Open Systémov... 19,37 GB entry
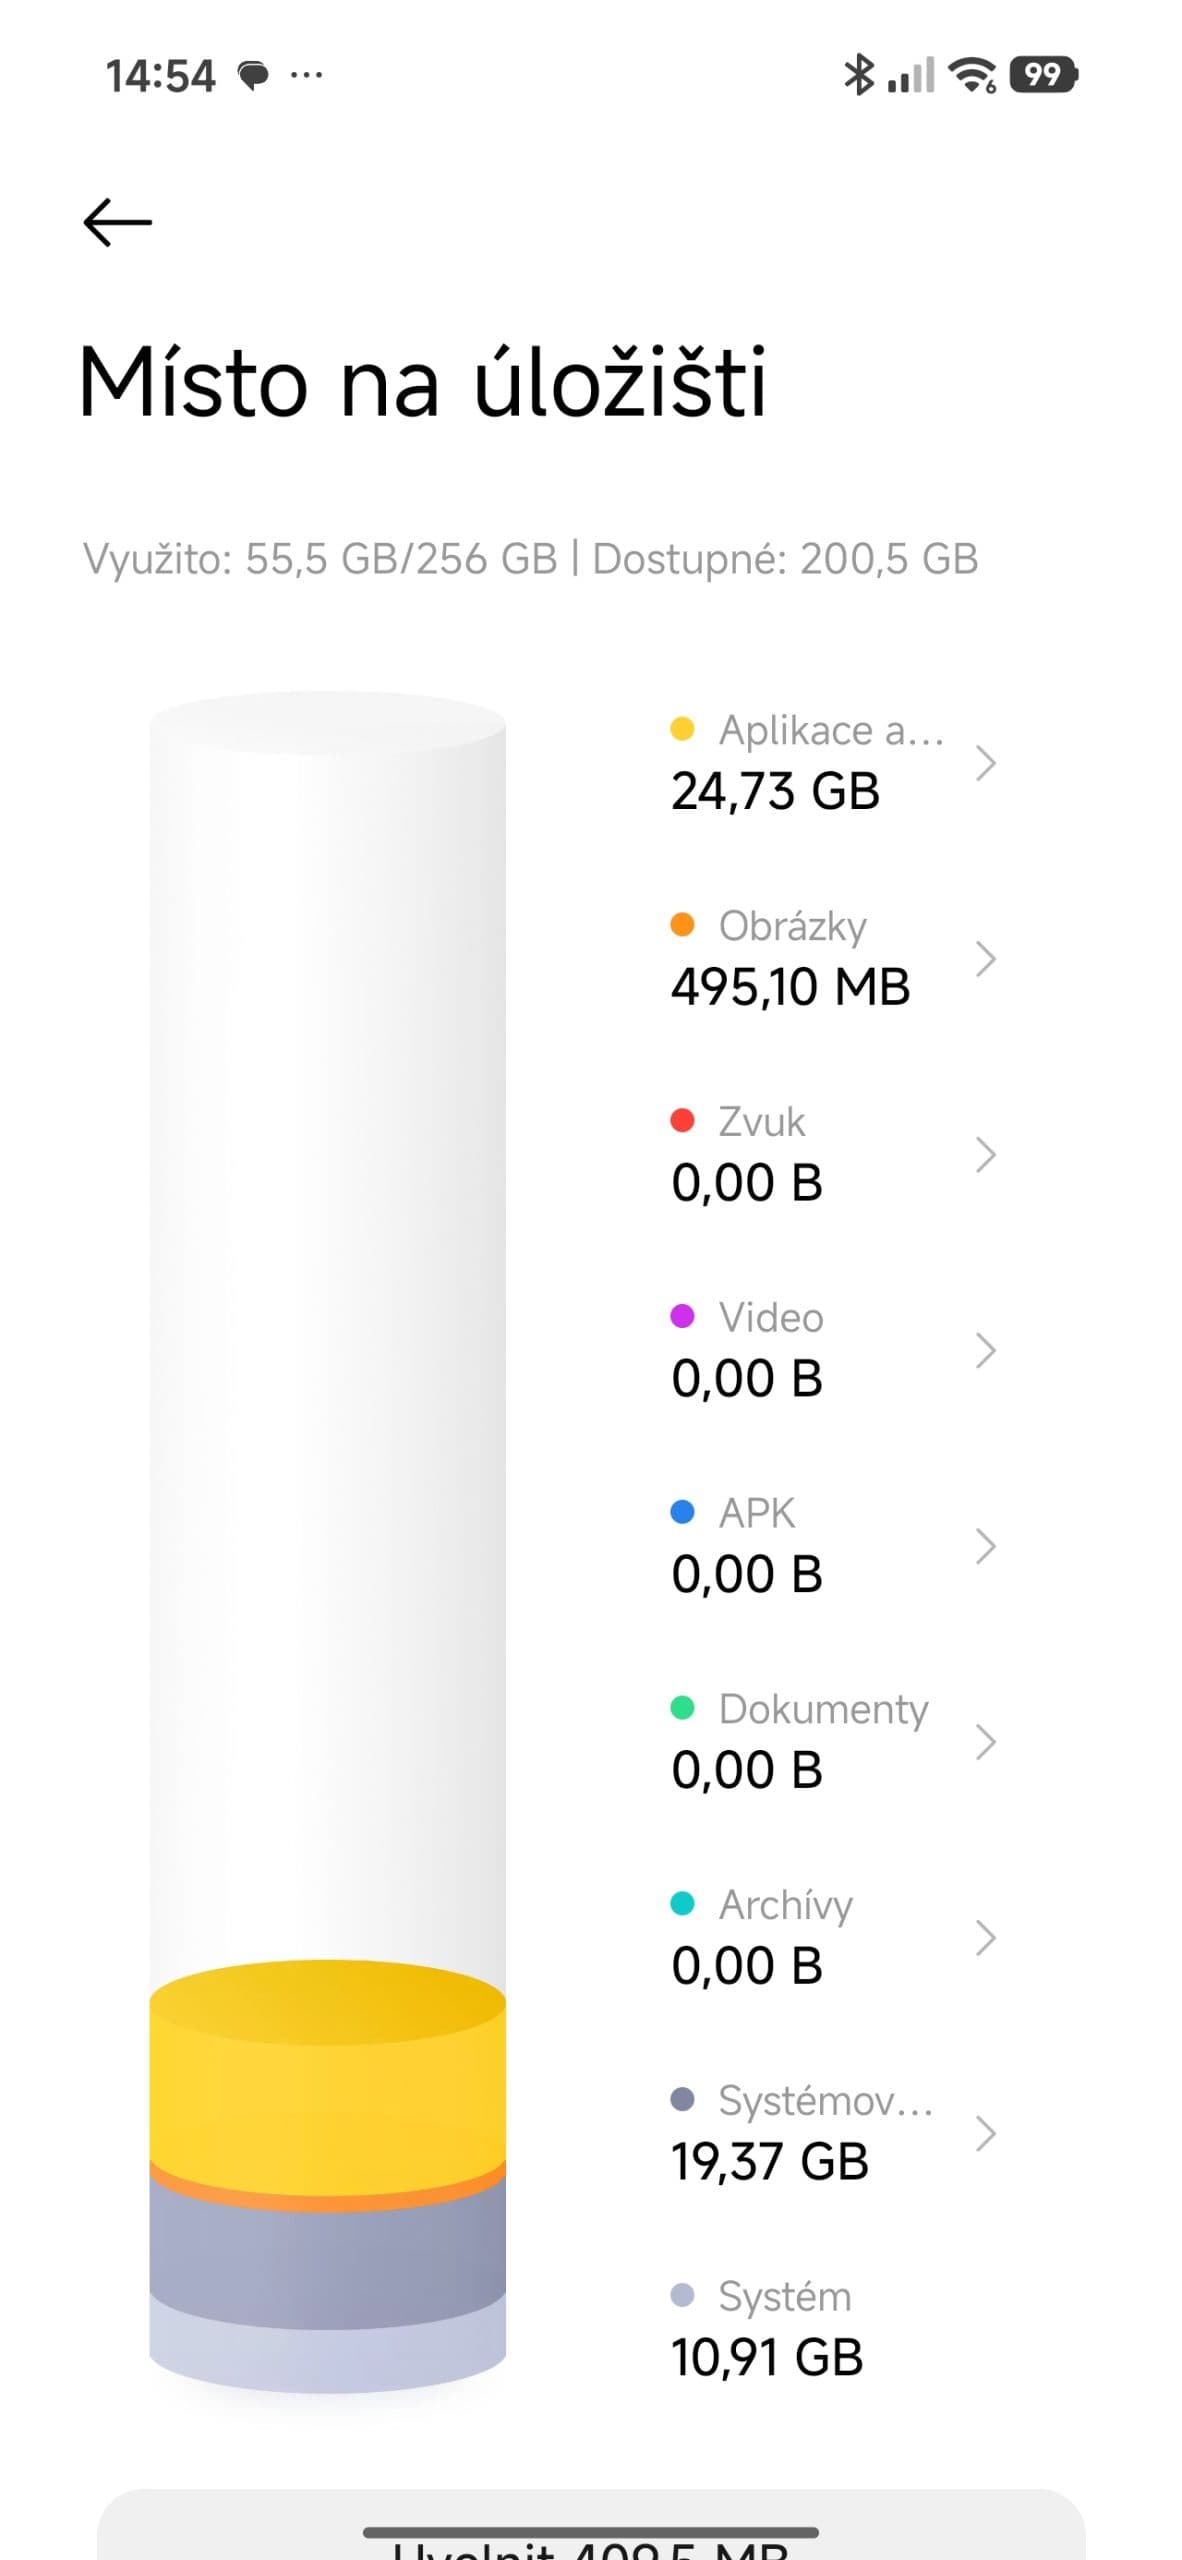1182x2560 pixels. click(833, 2133)
